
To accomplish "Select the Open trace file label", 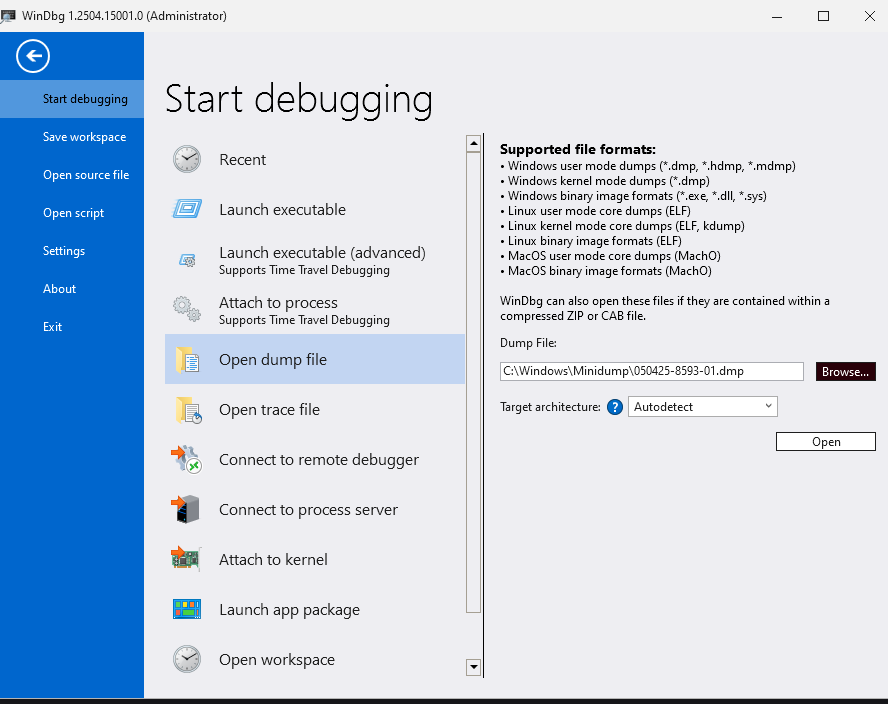I will pos(270,409).
